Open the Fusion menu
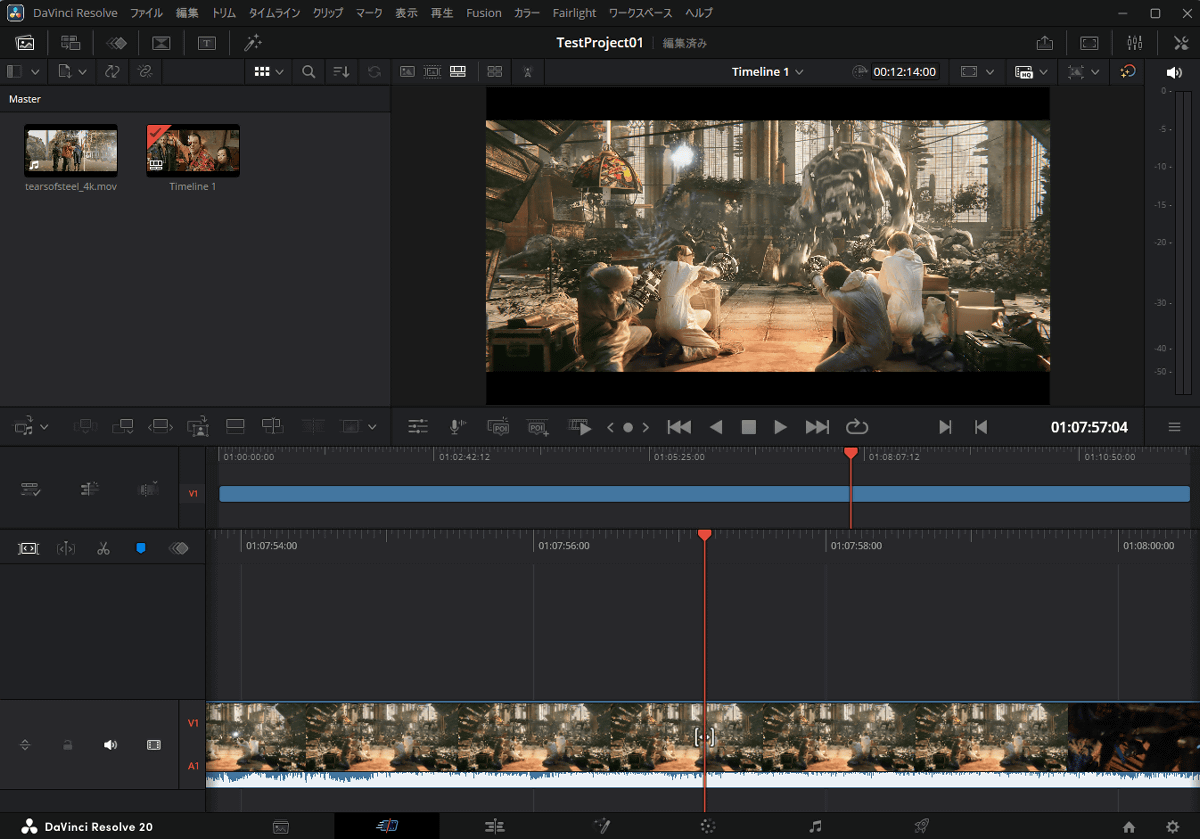 pyautogui.click(x=484, y=13)
